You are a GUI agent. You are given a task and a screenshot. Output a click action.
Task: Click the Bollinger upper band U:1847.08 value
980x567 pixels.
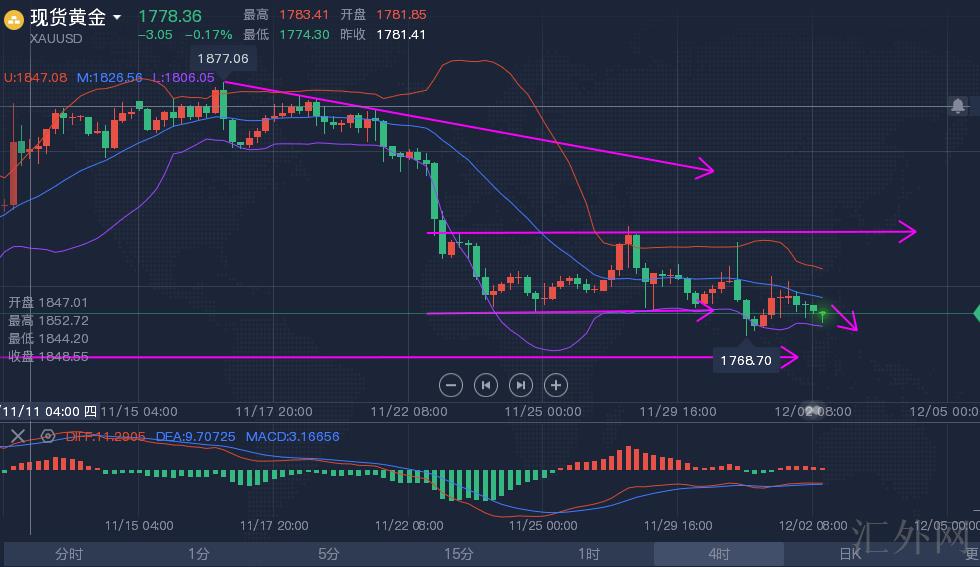(36, 78)
